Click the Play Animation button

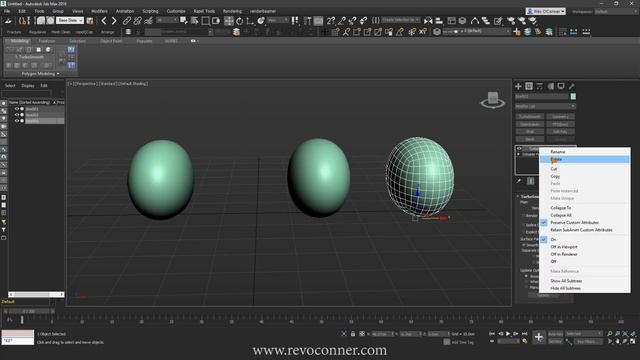click(508, 334)
